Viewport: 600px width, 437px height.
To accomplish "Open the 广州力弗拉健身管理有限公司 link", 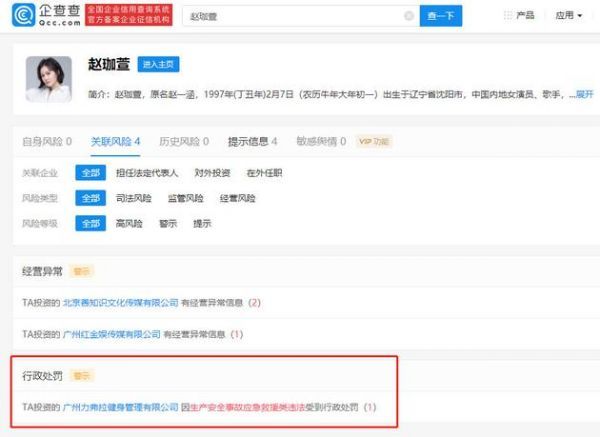I will tap(120, 407).
